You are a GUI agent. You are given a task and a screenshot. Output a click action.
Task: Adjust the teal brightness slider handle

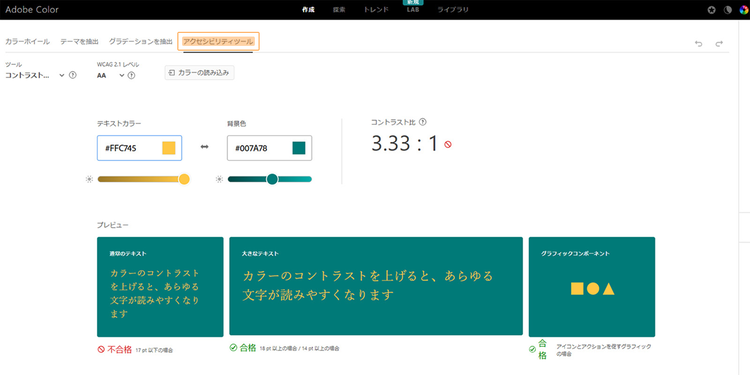point(272,179)
